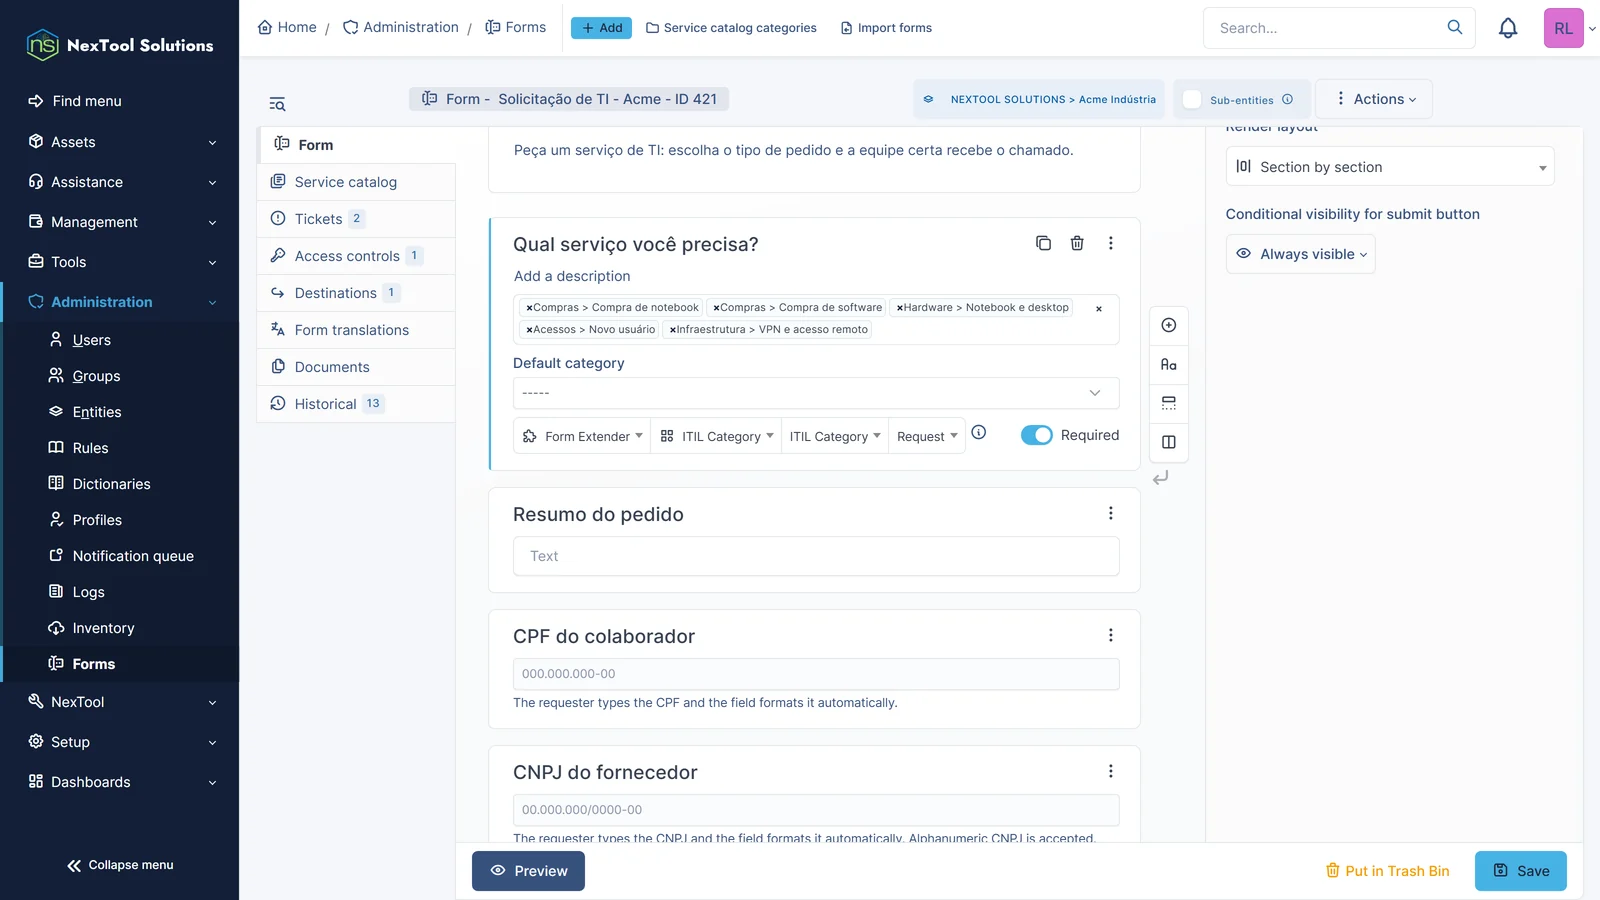Image resolution: width=1600 pixels, height=900 pixels.
Task: Open options menu for 'CPF do colaborador'
Action: pos(1110,635)
